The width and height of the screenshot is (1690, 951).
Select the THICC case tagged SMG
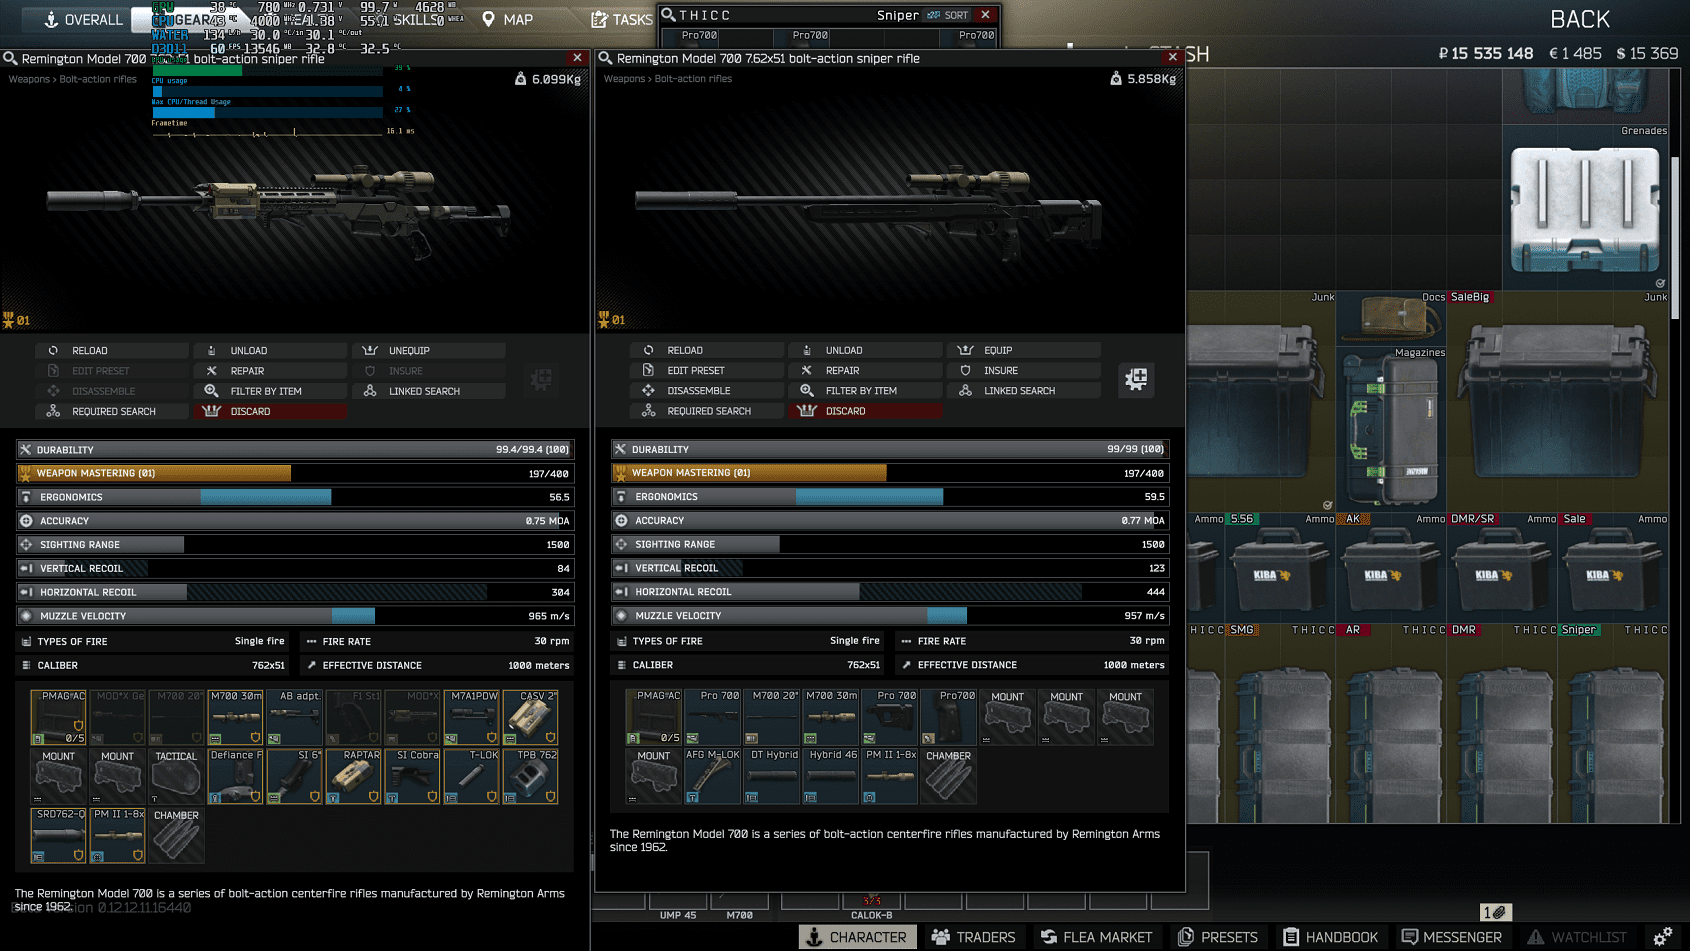coord(1281,723)
